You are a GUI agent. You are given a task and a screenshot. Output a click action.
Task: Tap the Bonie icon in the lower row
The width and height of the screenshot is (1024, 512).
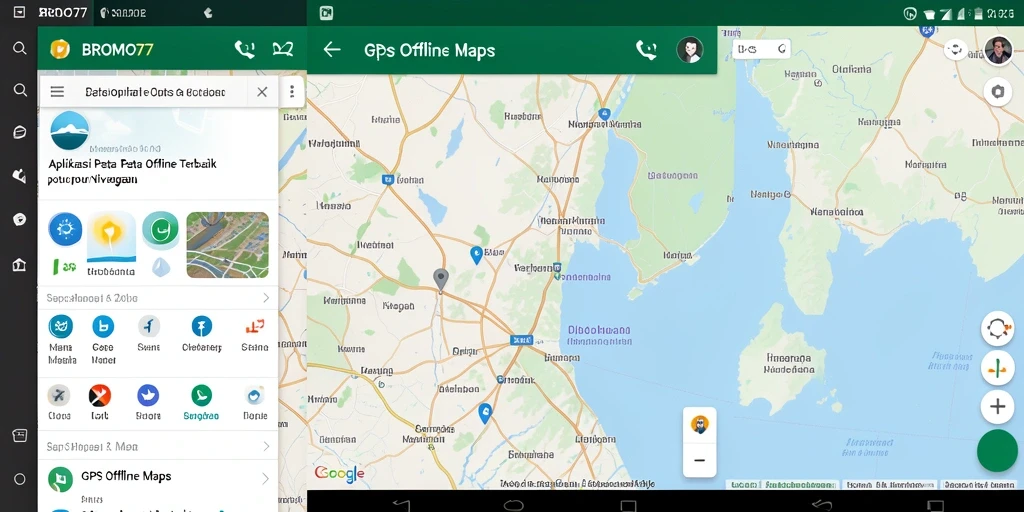tap(254, 395)
